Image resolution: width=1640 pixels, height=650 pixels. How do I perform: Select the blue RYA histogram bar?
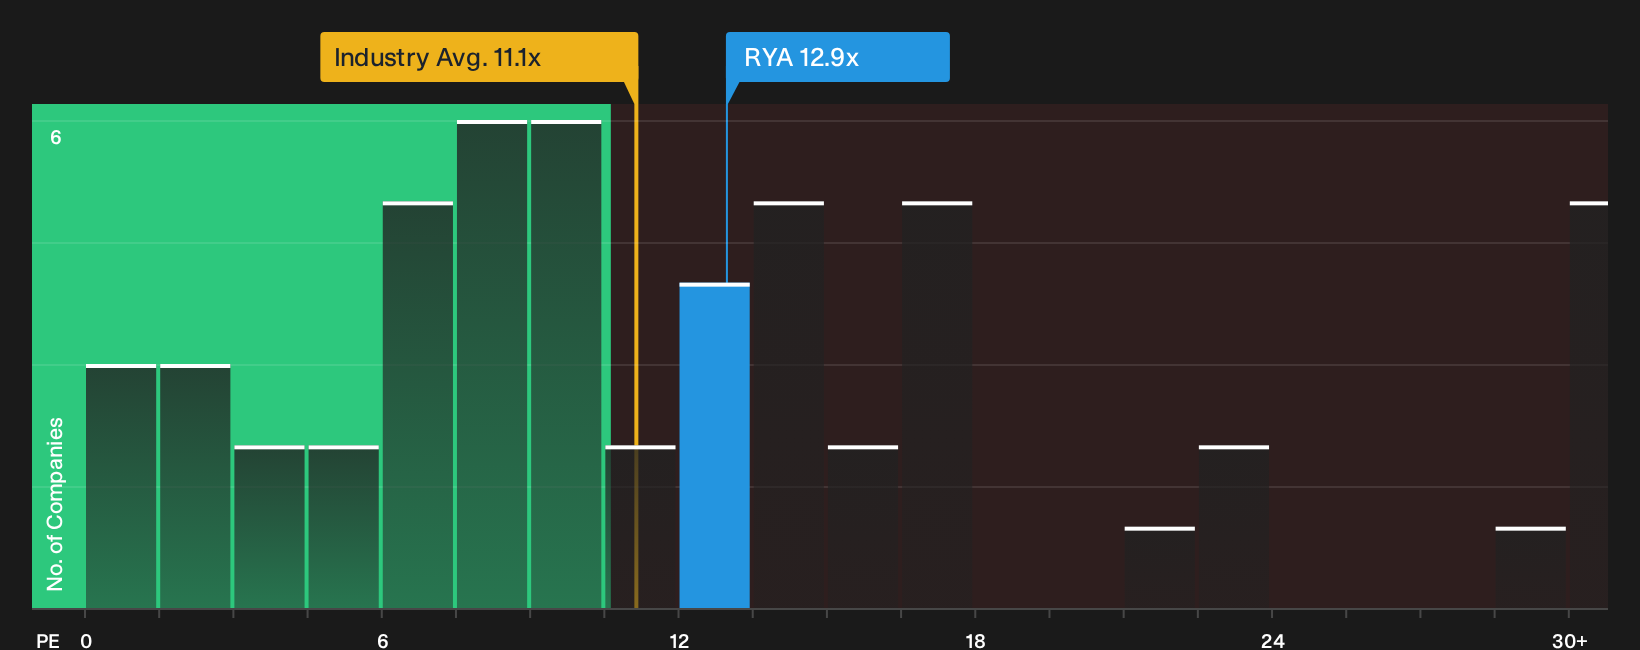715,446
